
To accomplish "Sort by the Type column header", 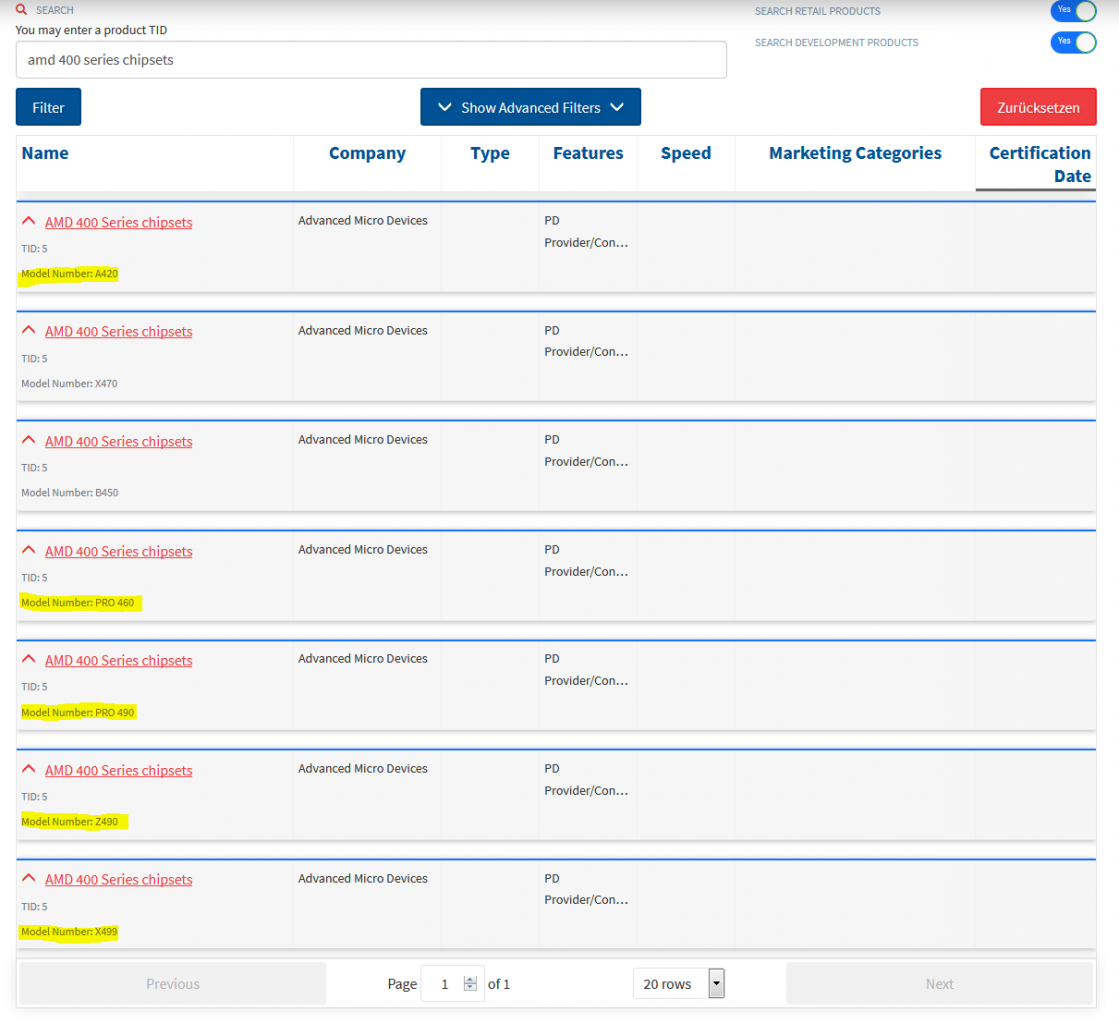I will click(490, 153).
